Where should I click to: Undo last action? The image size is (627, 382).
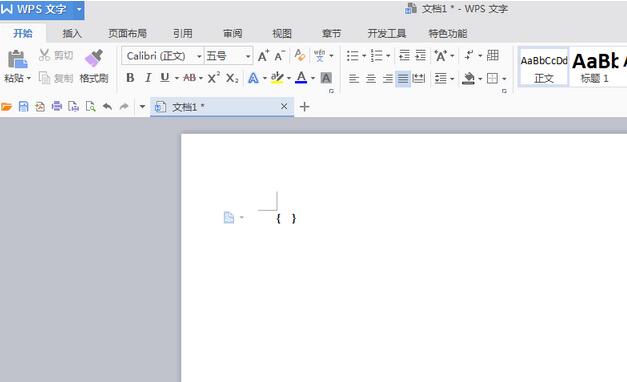point(107,106)
